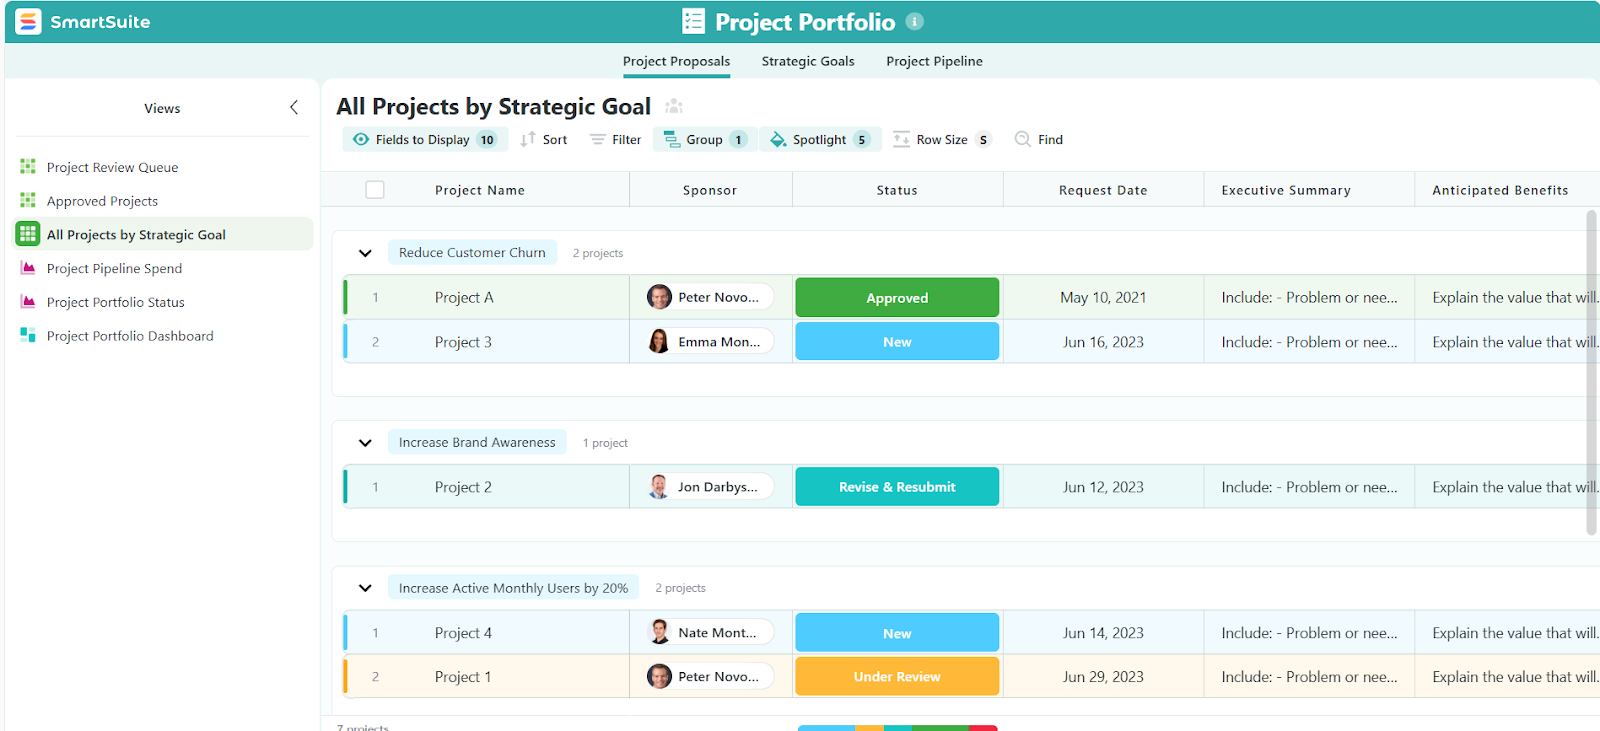Click the New status of Project 3
The height and width of the screenshot is (731, 1600).
(x=897, y=341)
